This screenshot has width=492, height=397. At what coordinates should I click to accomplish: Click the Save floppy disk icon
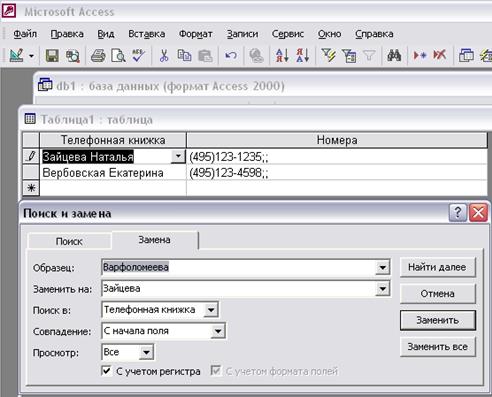pyautogui.click(x=52, y=56)
